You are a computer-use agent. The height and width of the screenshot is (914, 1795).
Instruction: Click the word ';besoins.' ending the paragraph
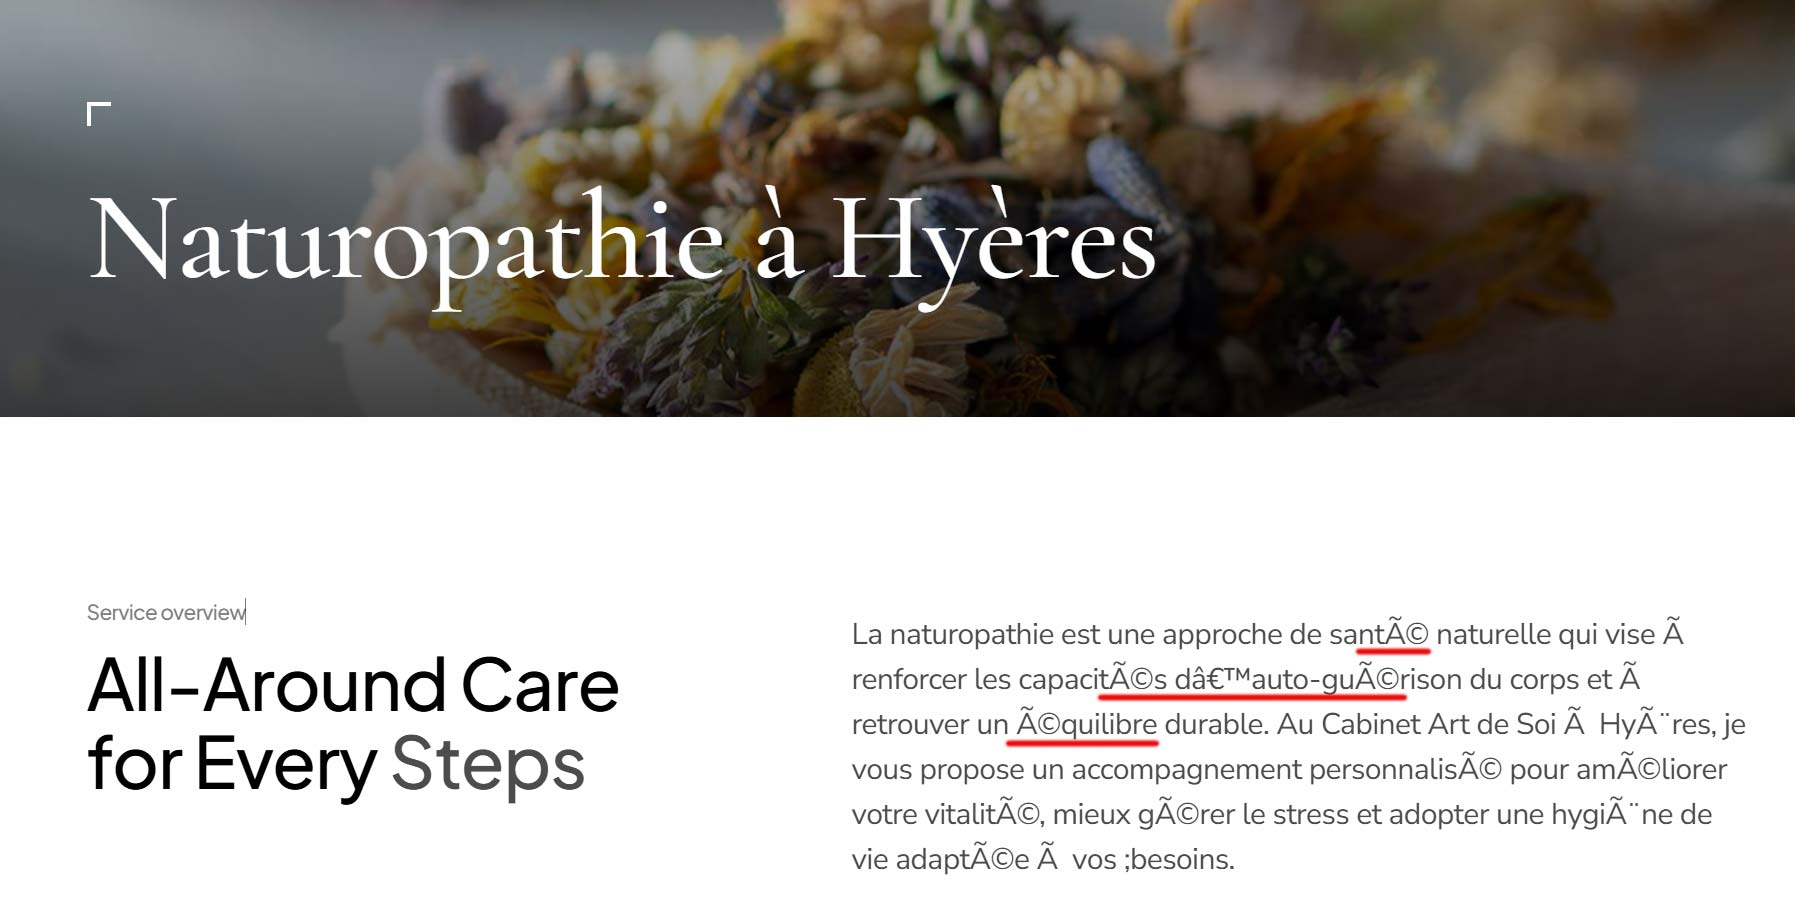(x=1179, y=859)
